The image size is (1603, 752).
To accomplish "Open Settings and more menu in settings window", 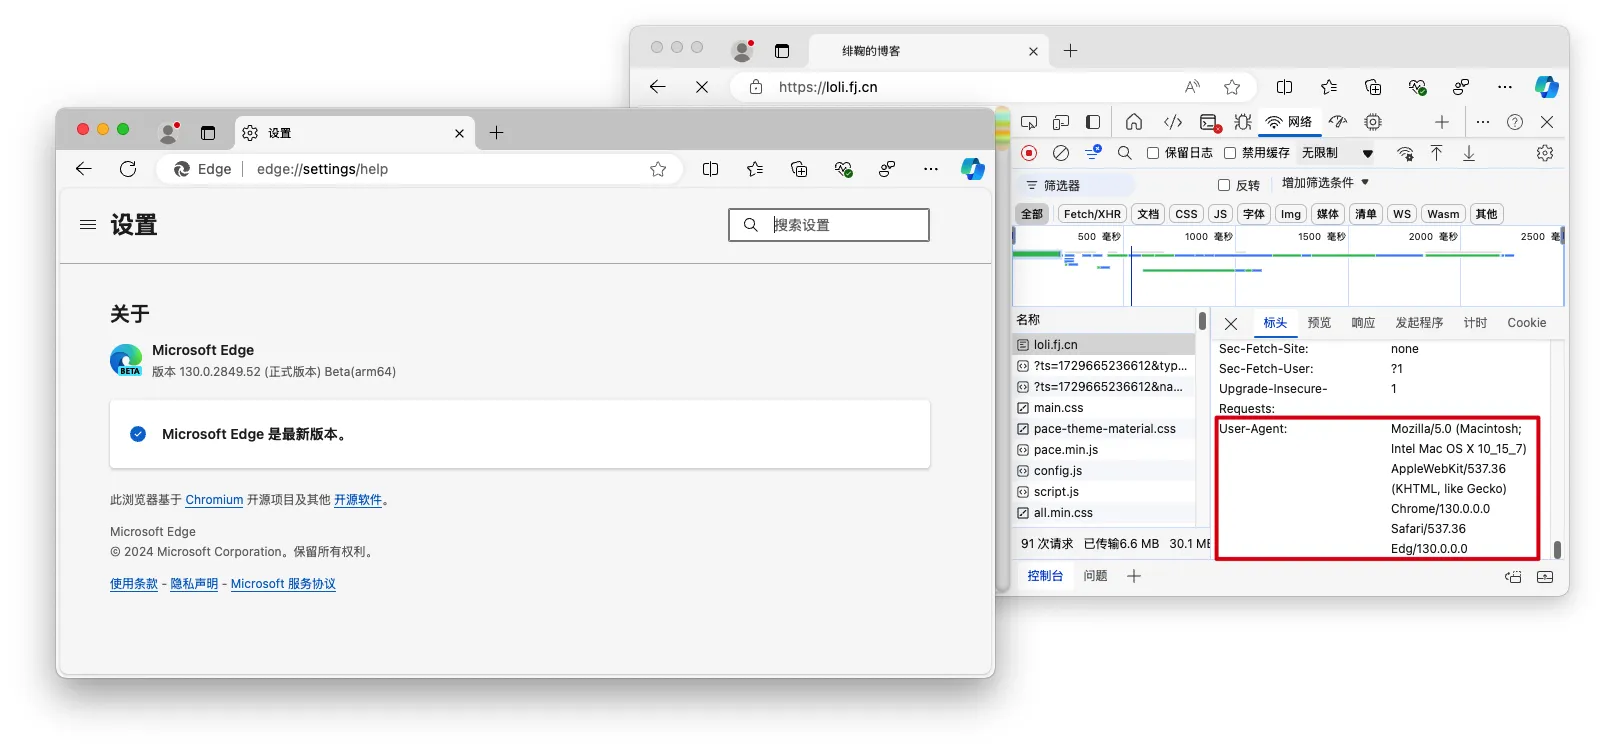I will [x=931, y=169].
